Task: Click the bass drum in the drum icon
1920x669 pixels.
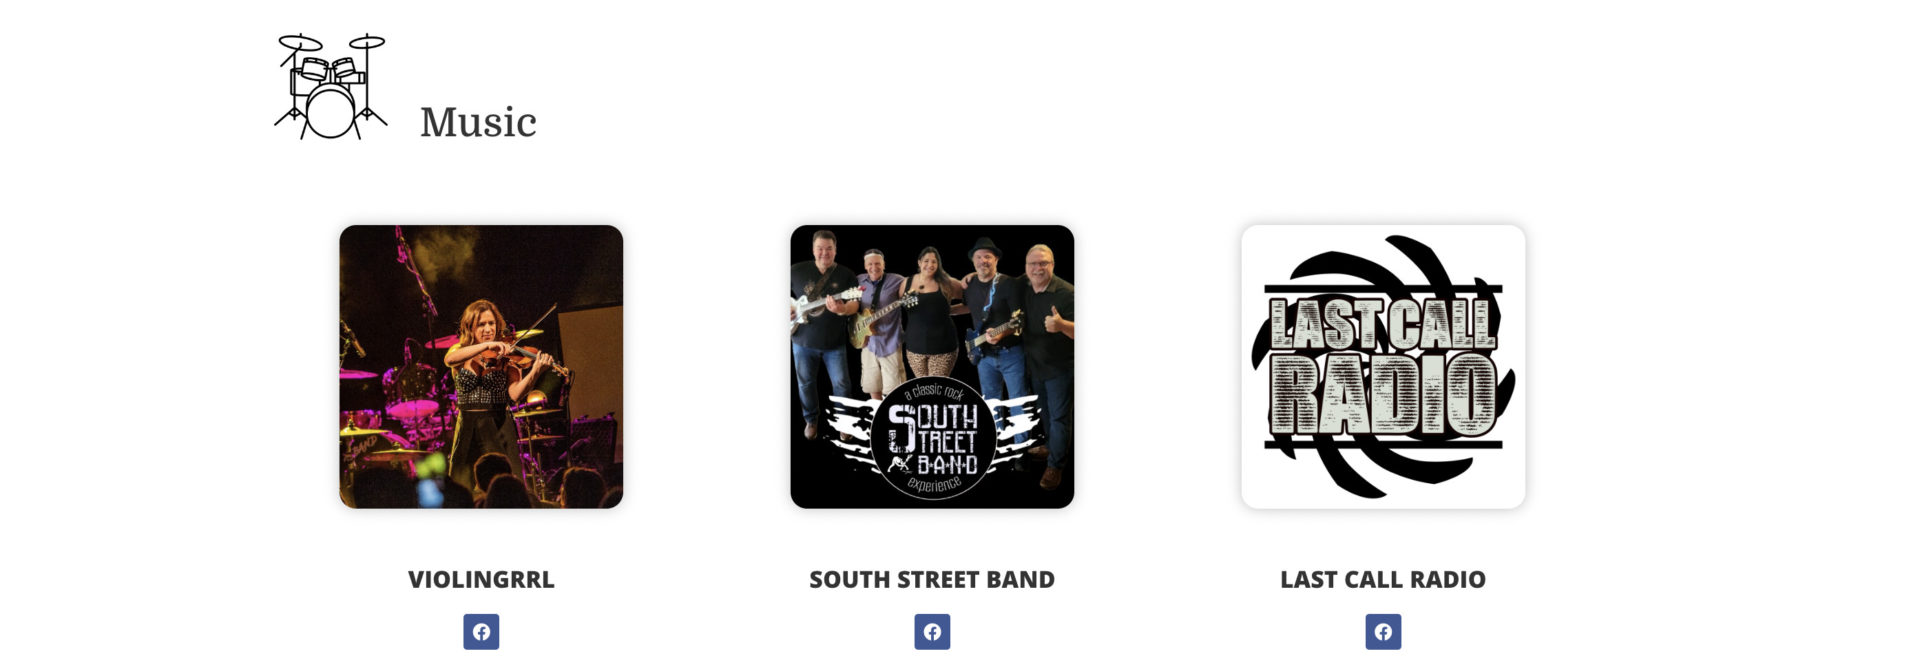Action: pyautogui.click(x=330, y=112)
